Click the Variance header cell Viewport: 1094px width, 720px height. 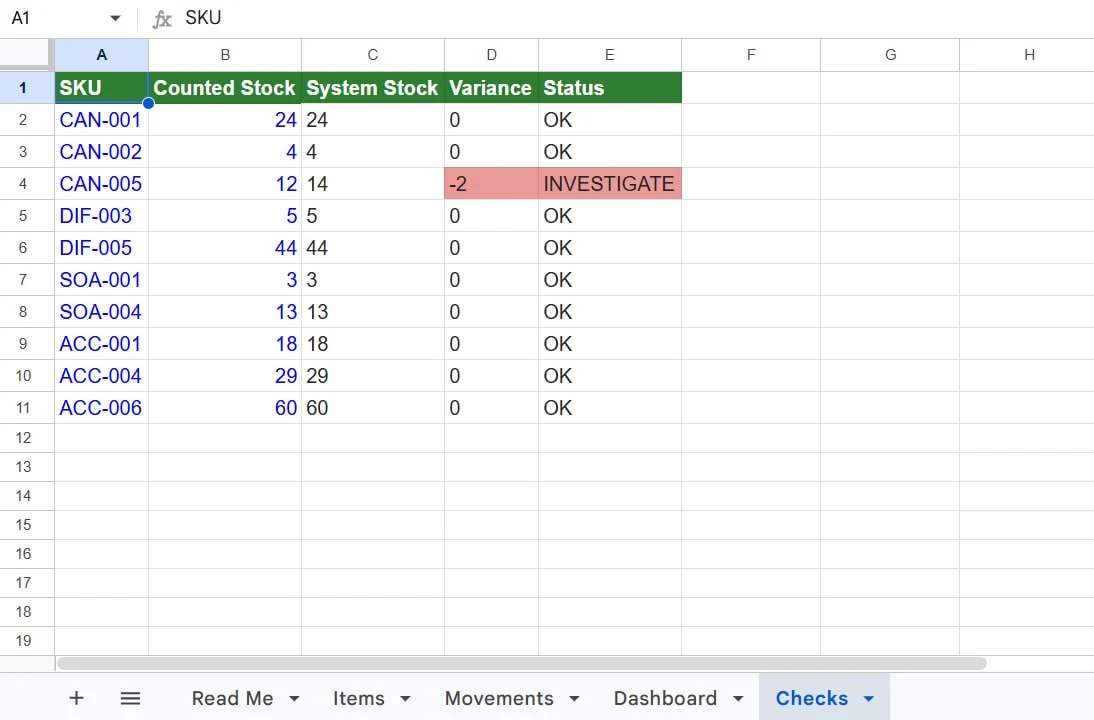(x=491, y=88)
